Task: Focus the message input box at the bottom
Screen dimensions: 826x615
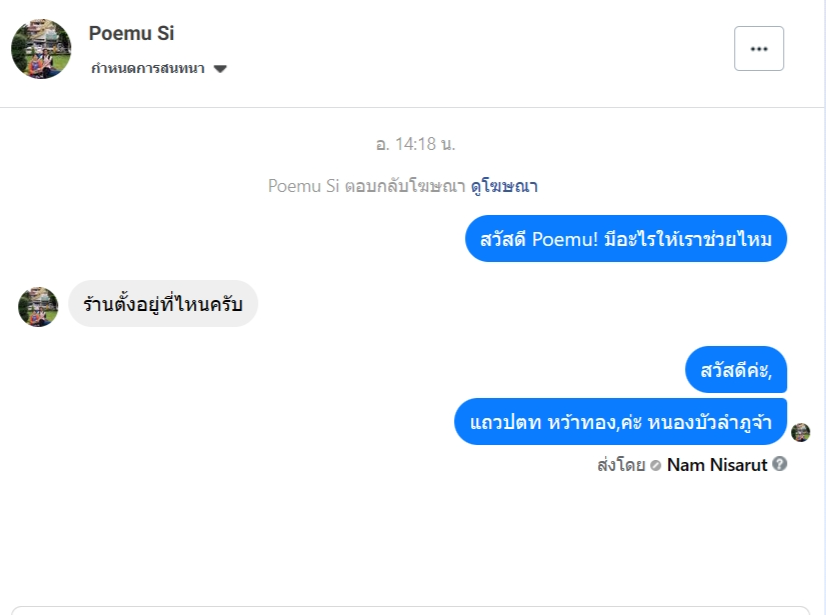Action: pyautogui.click(x=410, y=609)
